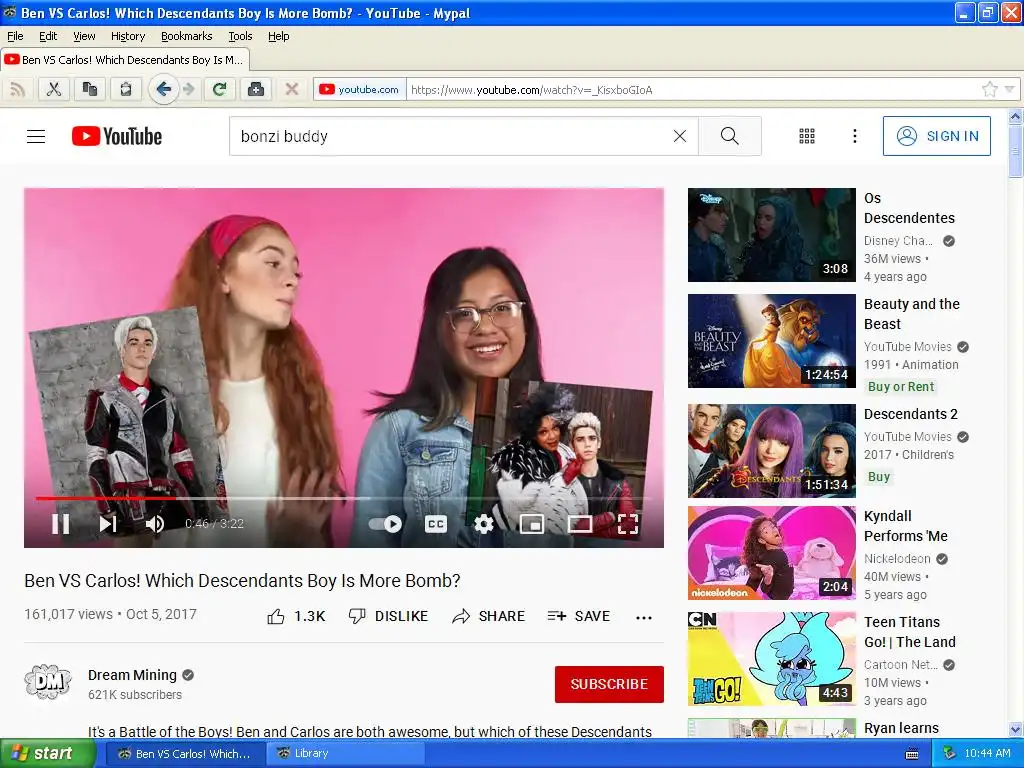Select the Ben VS Carlos browser tab
Image resolution: width=1024 pixels, height=768 pixels.
point(124,60)
